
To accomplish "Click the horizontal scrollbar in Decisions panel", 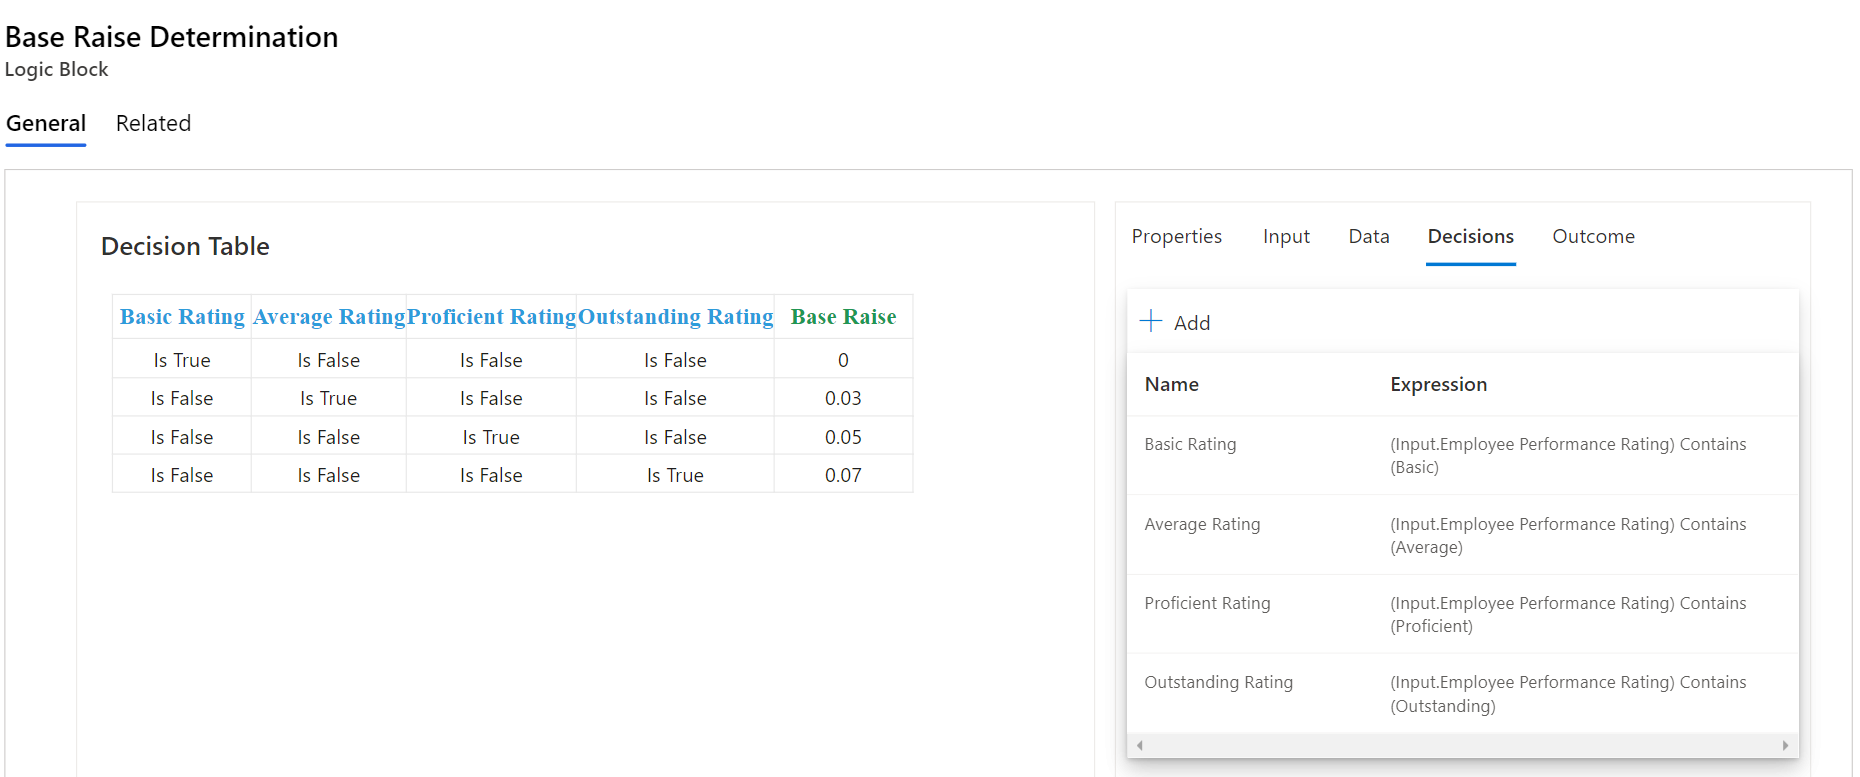I will click(1460, 745).
